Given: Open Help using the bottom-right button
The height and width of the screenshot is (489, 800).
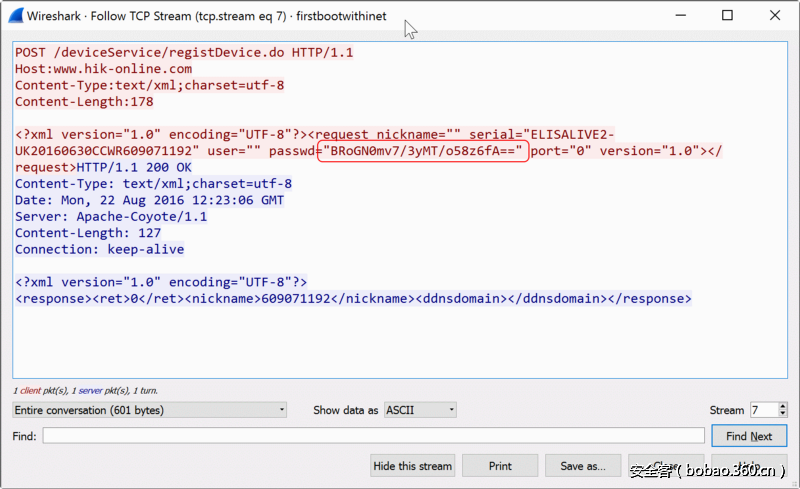Looking at the screenshot, I should (x=749, y=466).
